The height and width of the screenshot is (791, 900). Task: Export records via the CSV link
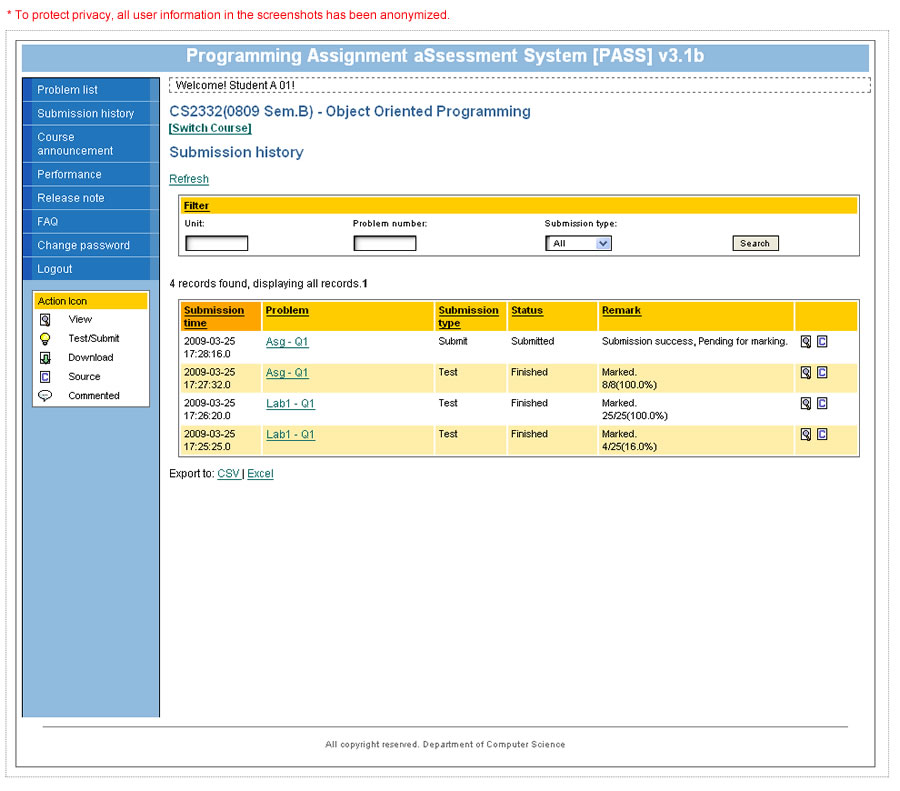(x=228, y=474)
